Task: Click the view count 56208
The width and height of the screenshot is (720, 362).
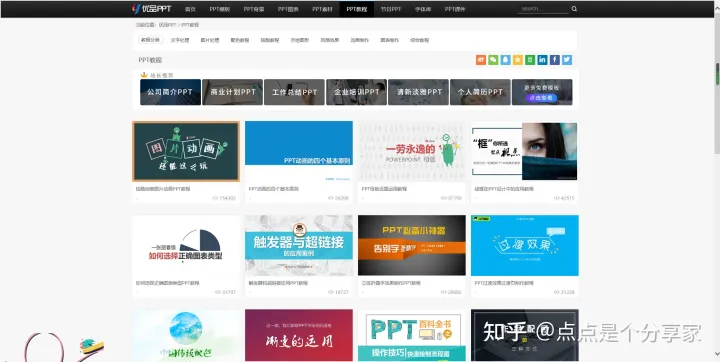Action: point(342,198)
